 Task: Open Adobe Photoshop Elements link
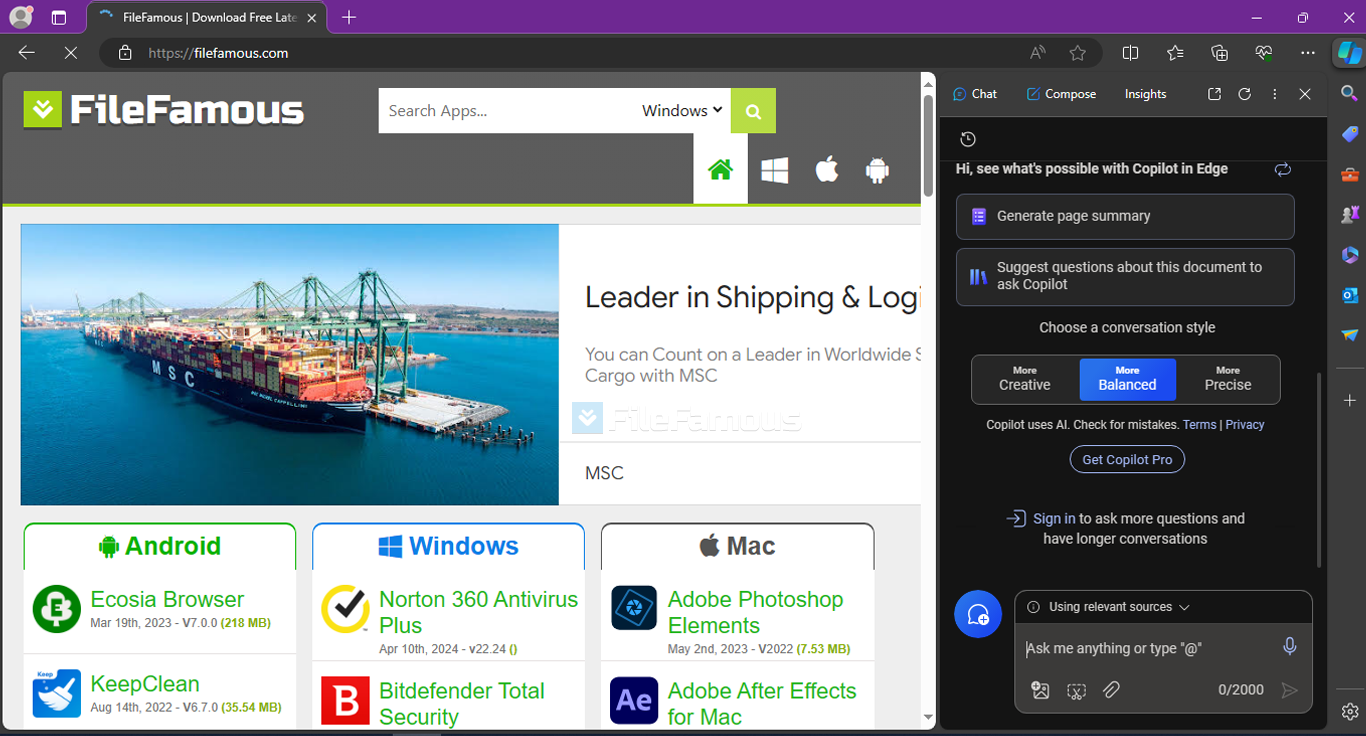755,612
